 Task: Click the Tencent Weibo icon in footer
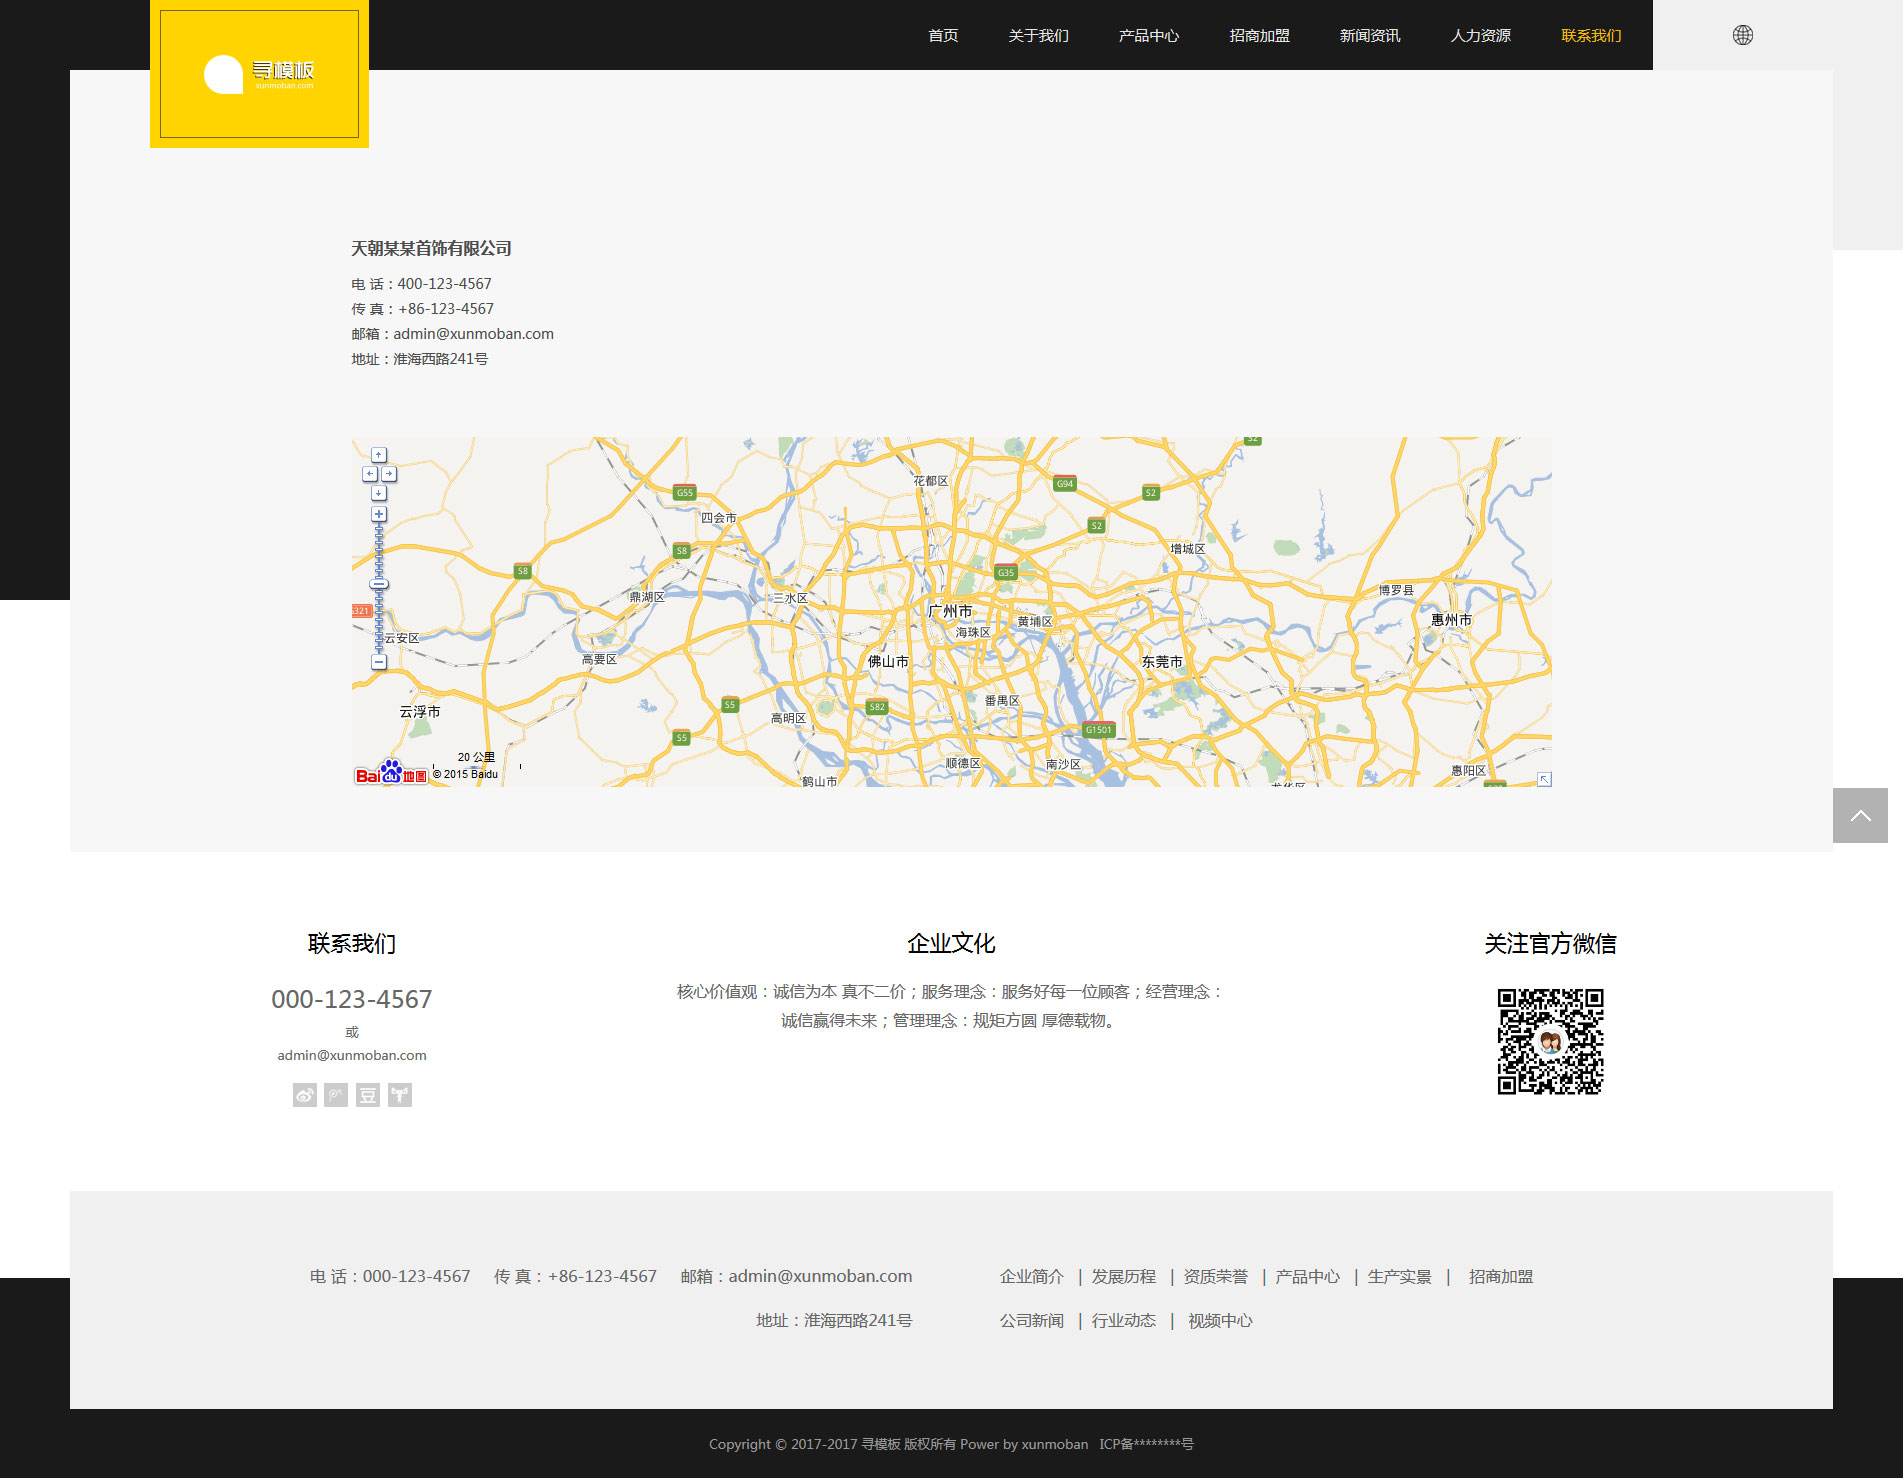pyautogui.click(x=336, y=1095)
